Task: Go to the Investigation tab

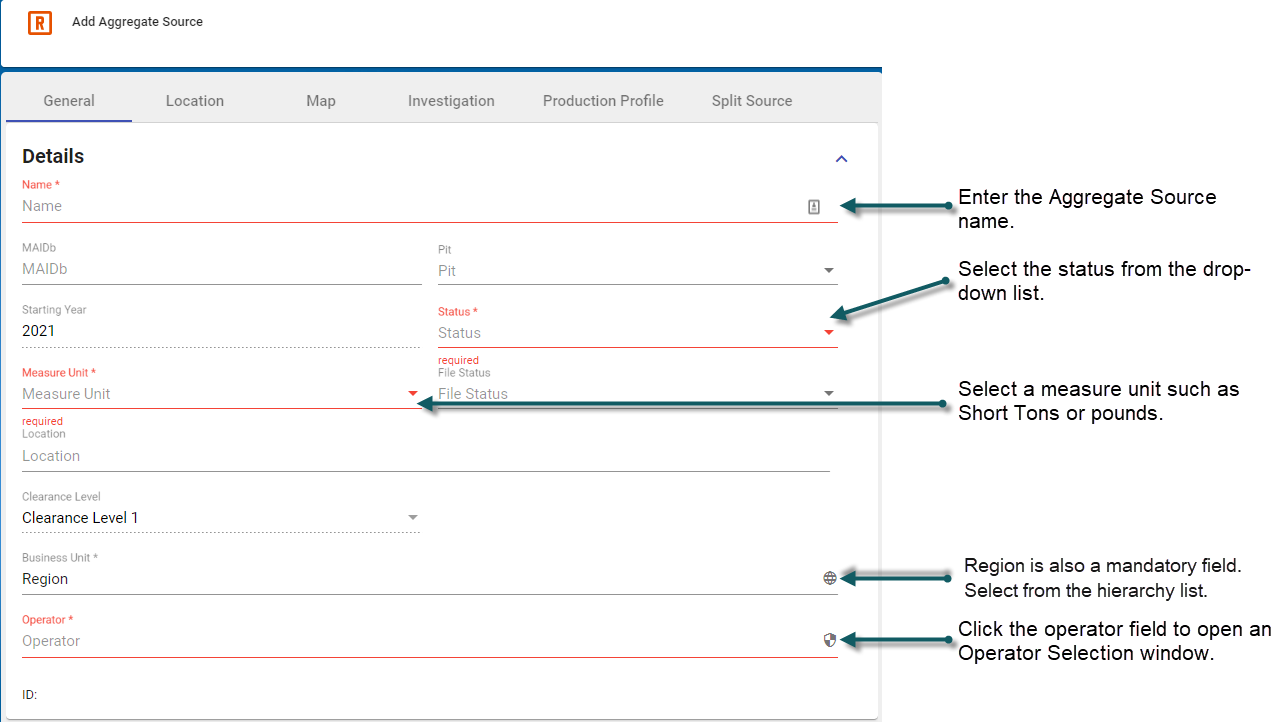Action: pyautogui.click(x=451, y=101)
